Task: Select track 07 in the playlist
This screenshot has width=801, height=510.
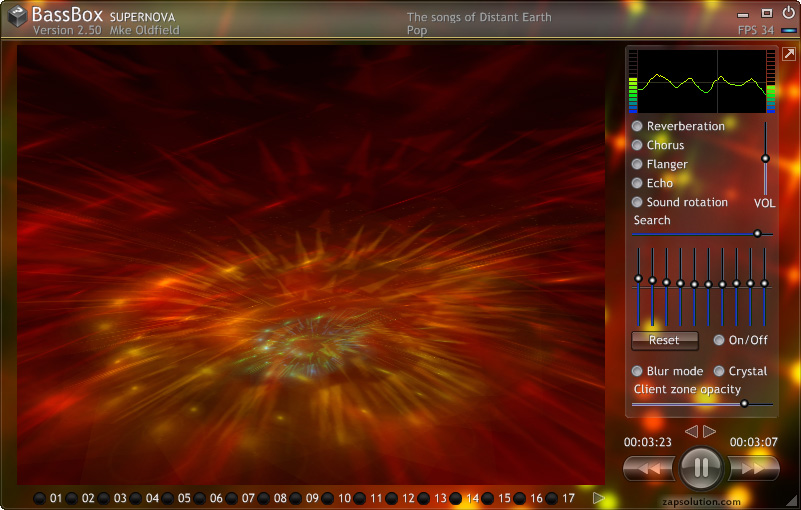Action: click(x=232, y=498)
